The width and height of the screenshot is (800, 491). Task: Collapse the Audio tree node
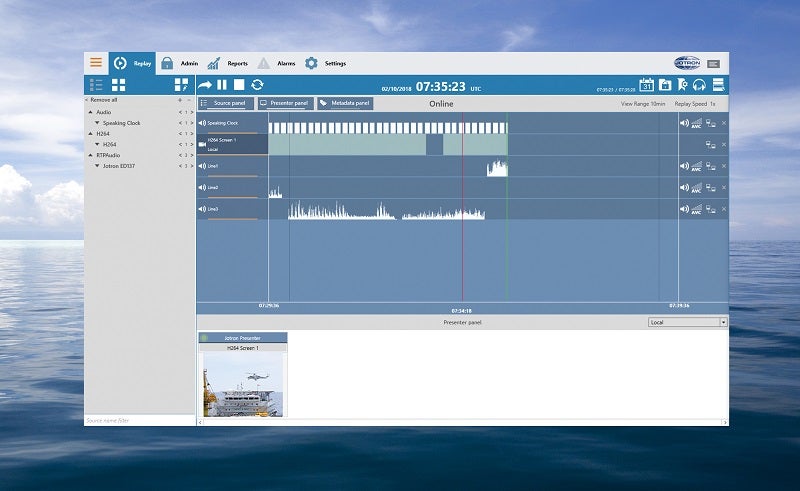click(90, 112)
